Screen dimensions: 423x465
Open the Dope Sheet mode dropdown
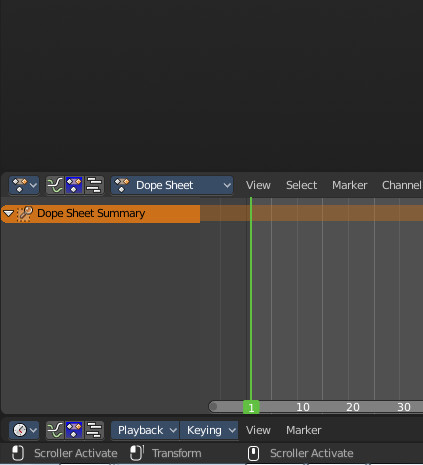click(x=172, y=185)
